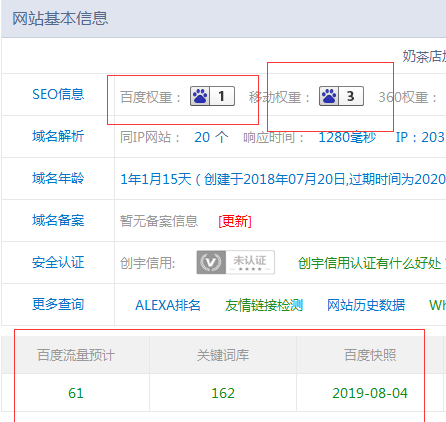Open the 安全认证 link
The width and height of the screenshot is (446, 422).
58,262
